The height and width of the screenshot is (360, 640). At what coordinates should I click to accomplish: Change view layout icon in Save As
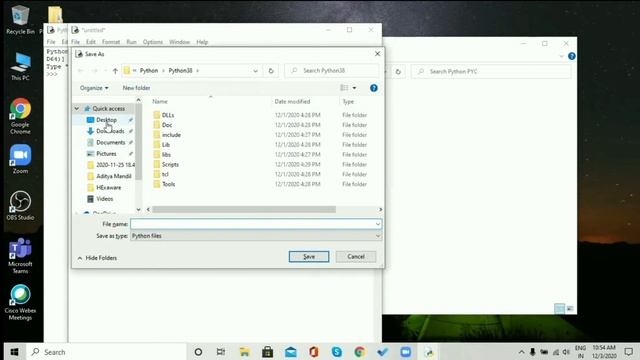point(344,88)
